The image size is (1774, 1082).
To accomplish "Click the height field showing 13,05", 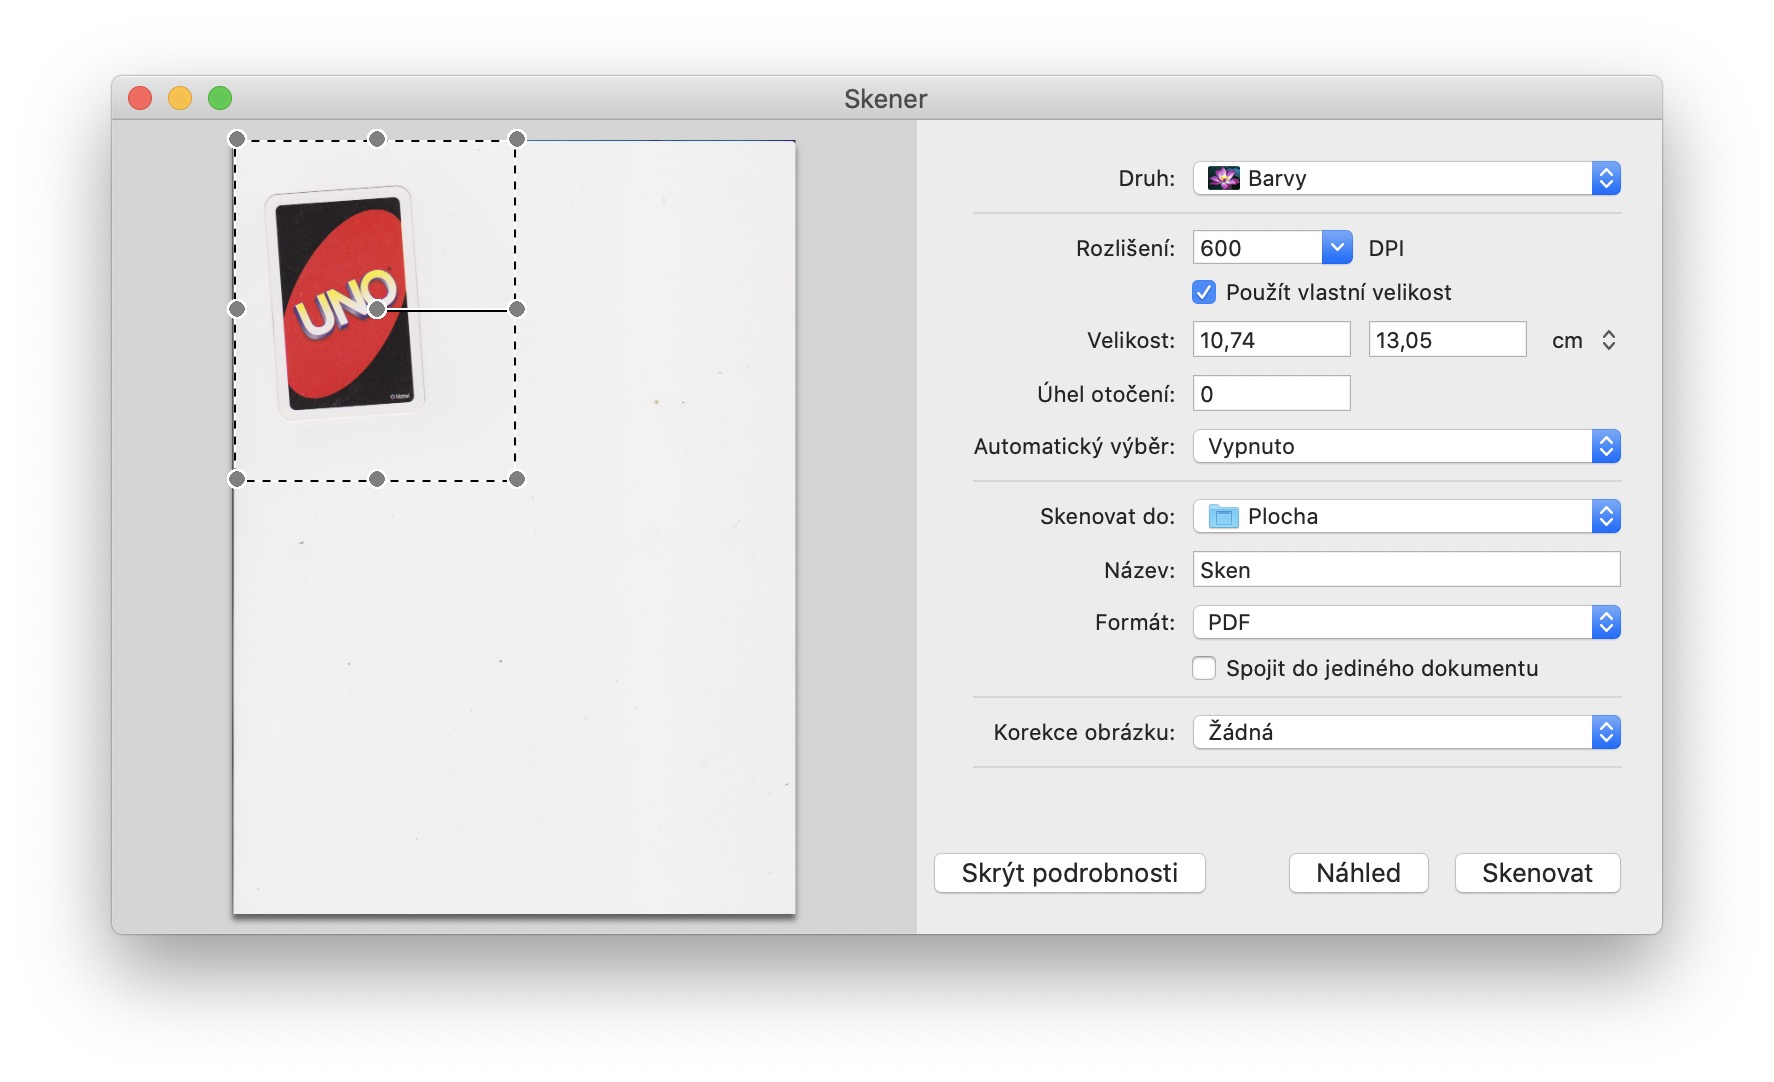I will (1447, 340).
